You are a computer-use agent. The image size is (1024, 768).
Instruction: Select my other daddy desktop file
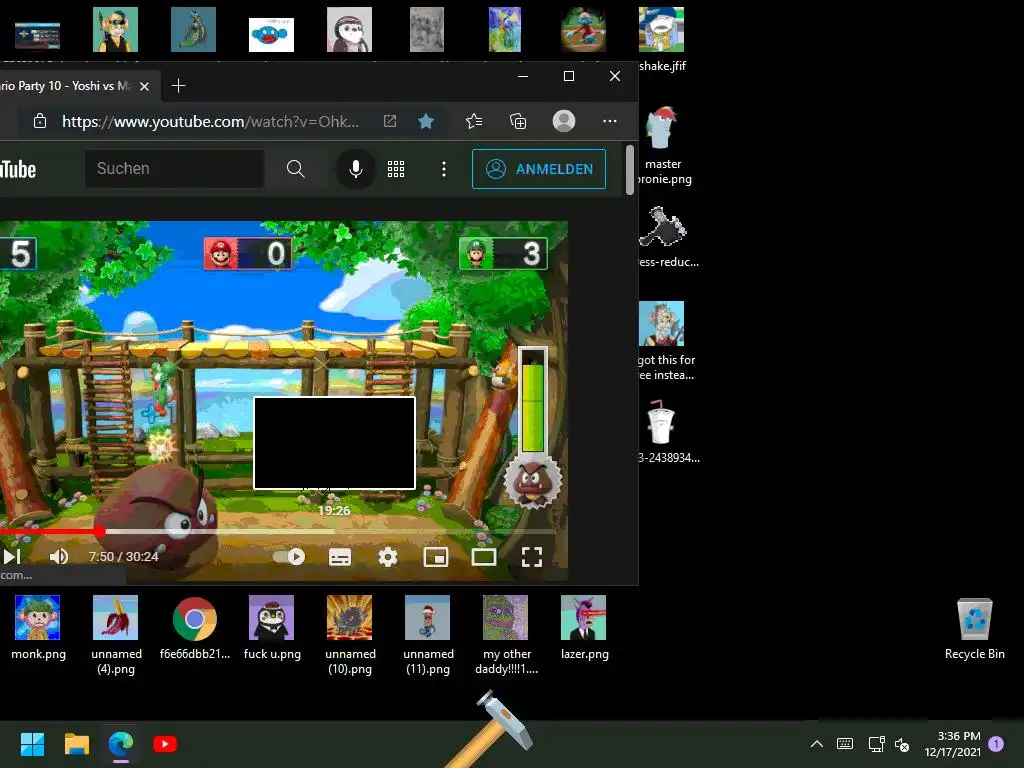coord(506,635)
